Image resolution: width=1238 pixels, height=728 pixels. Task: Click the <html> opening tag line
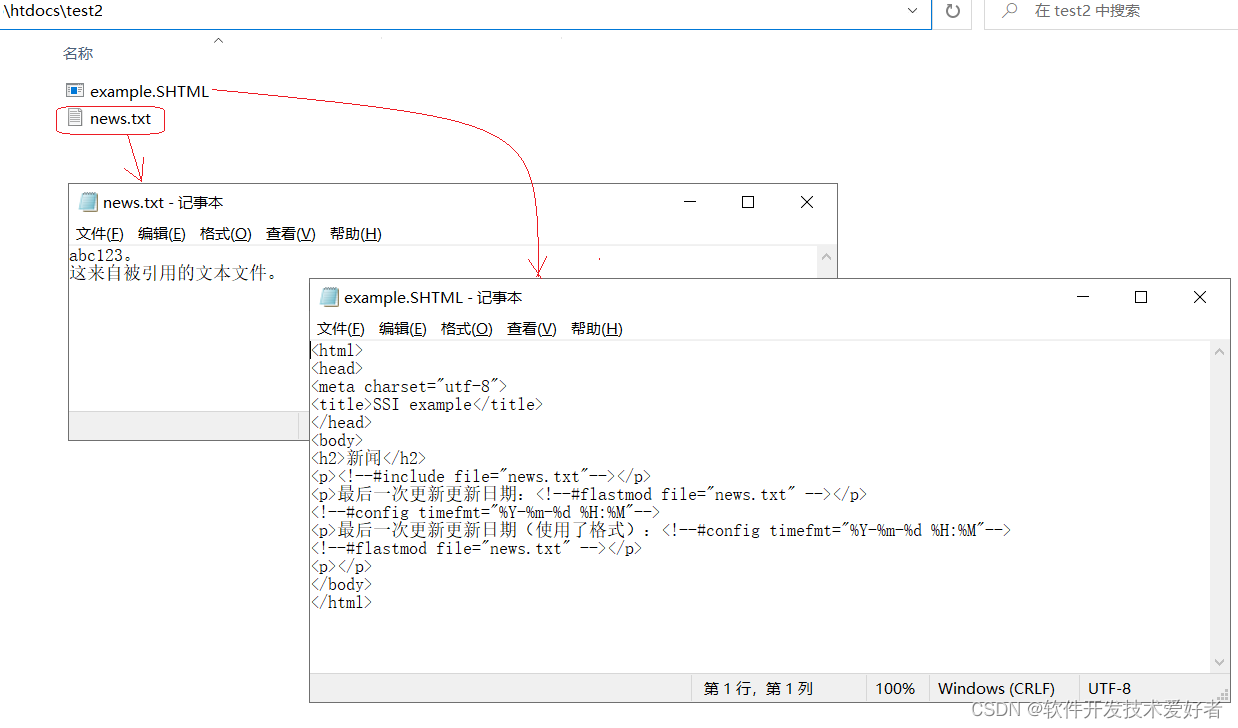coord(337,351)
